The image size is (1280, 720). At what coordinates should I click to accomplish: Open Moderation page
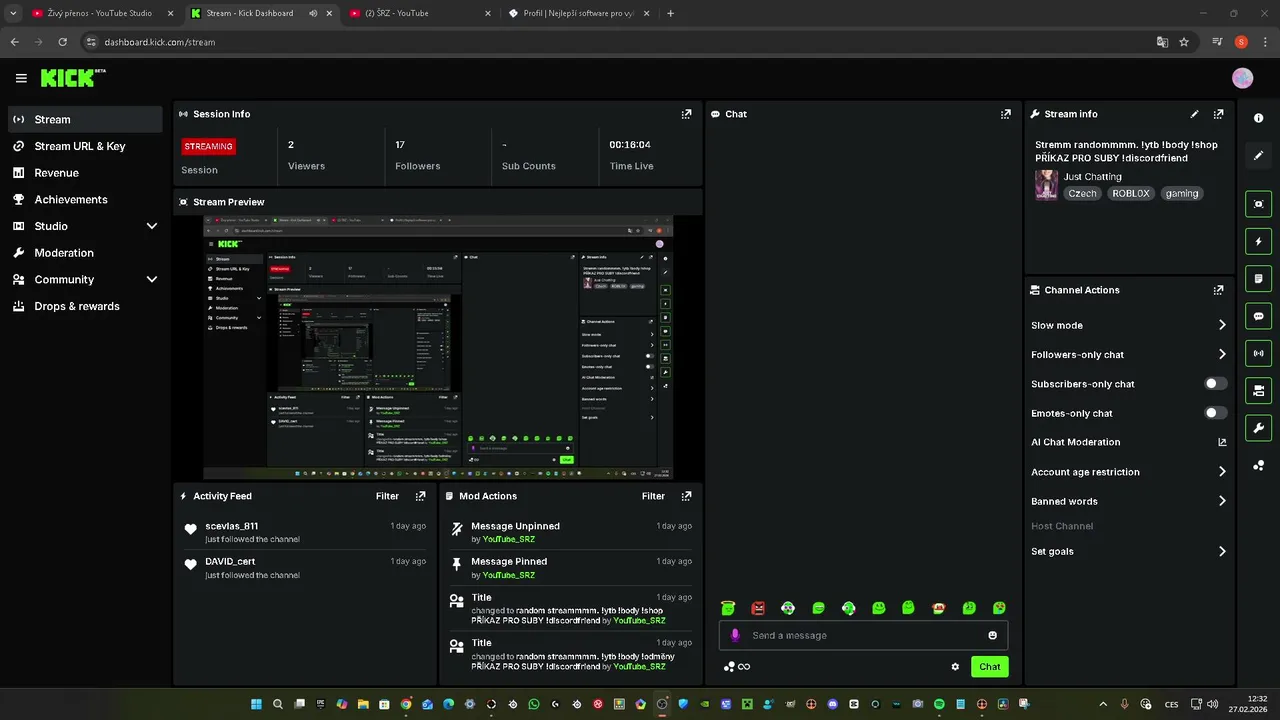tap(85, 253)
